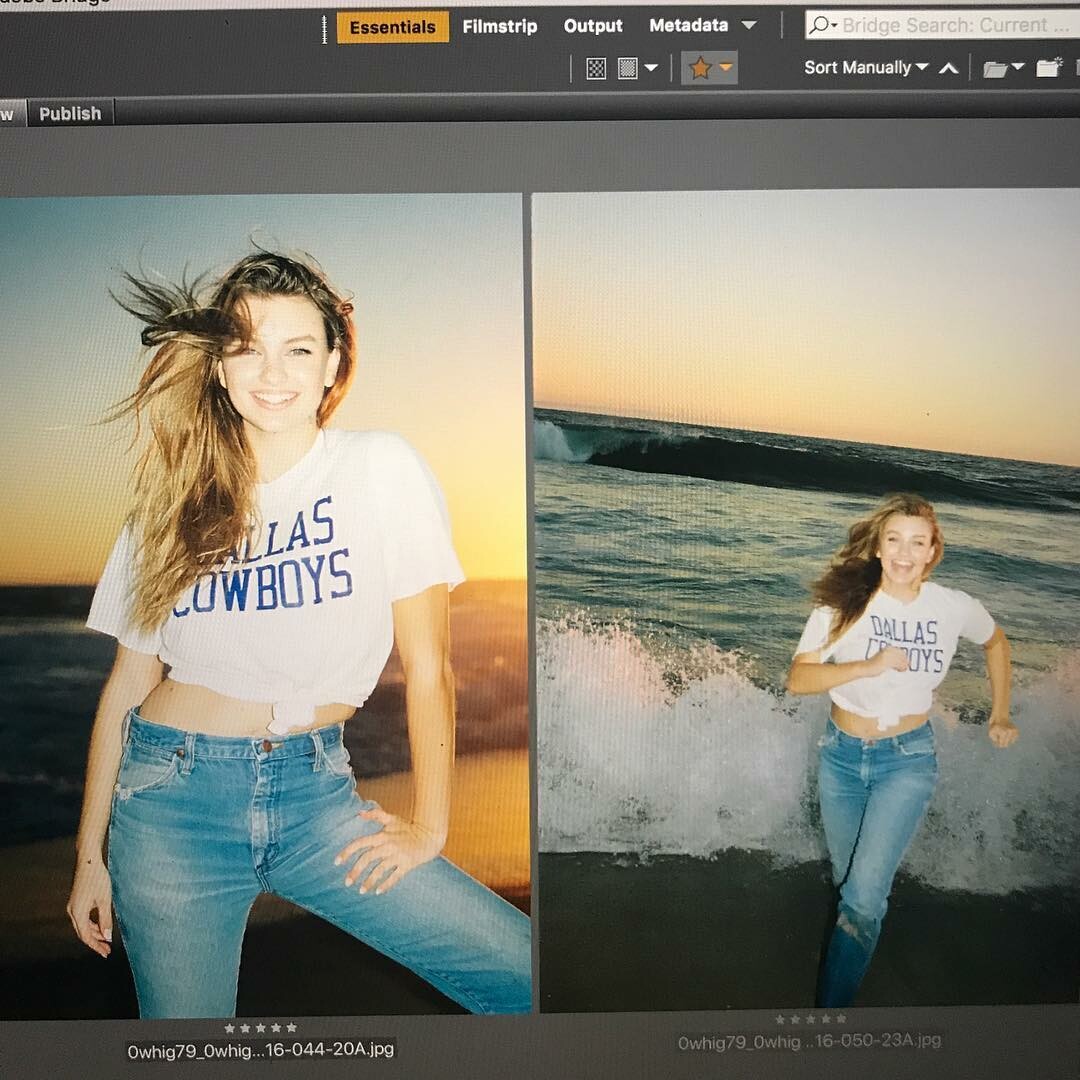The image size is (1080, 1080).
Task: Click the star rating under the 16-050-23A image
Action: pos(810,1019)
